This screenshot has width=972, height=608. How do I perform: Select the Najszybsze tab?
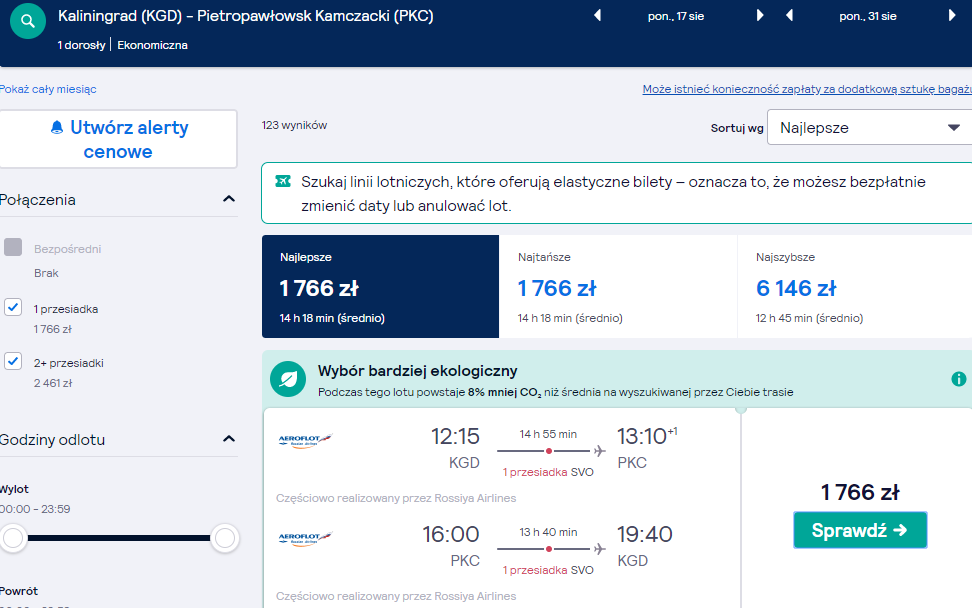855,286
